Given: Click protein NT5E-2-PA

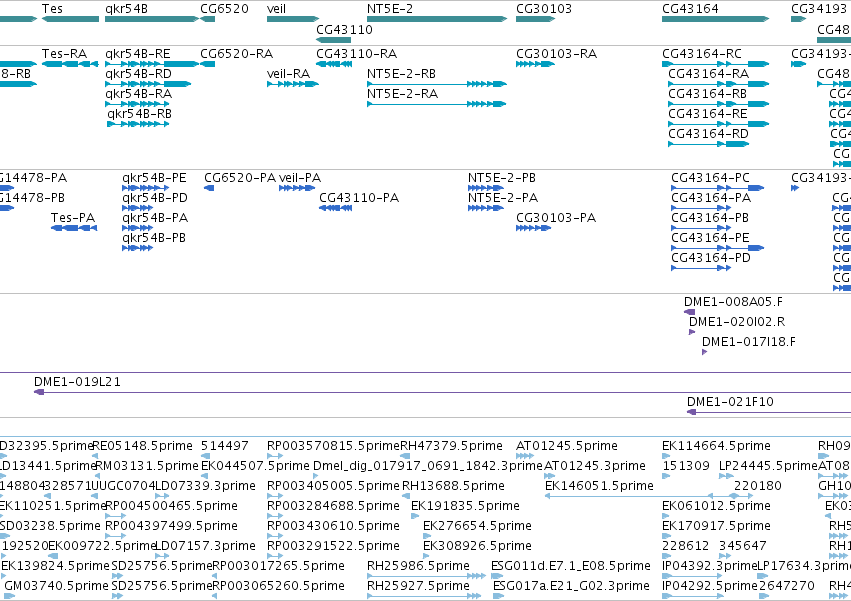Looking at the screenshot, I should (486, 208).
